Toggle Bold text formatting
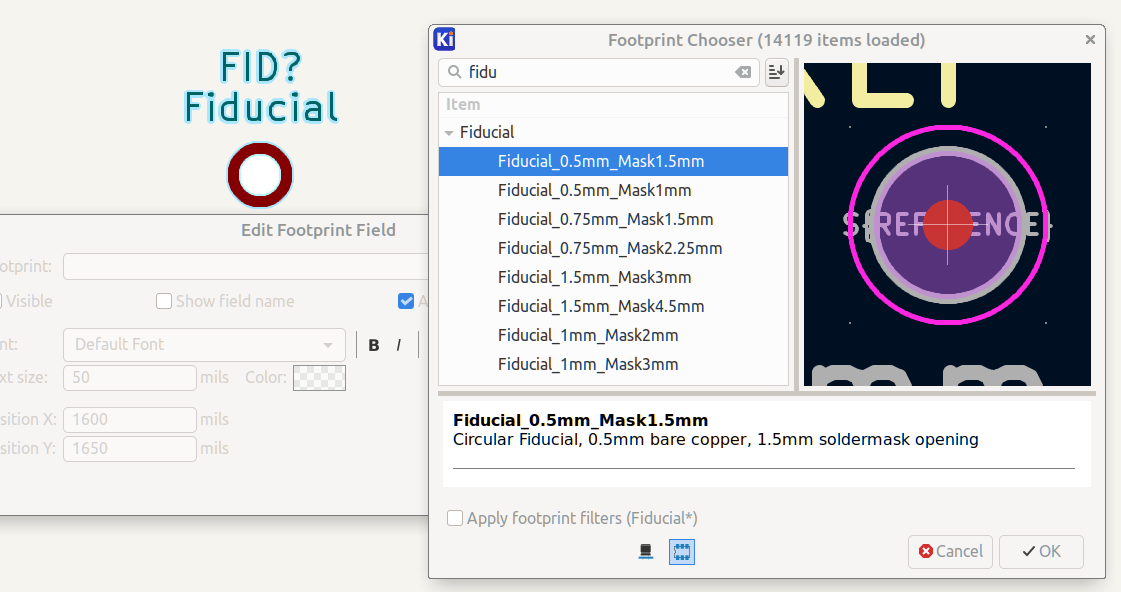1121x592 pixels. pos(374,345)
